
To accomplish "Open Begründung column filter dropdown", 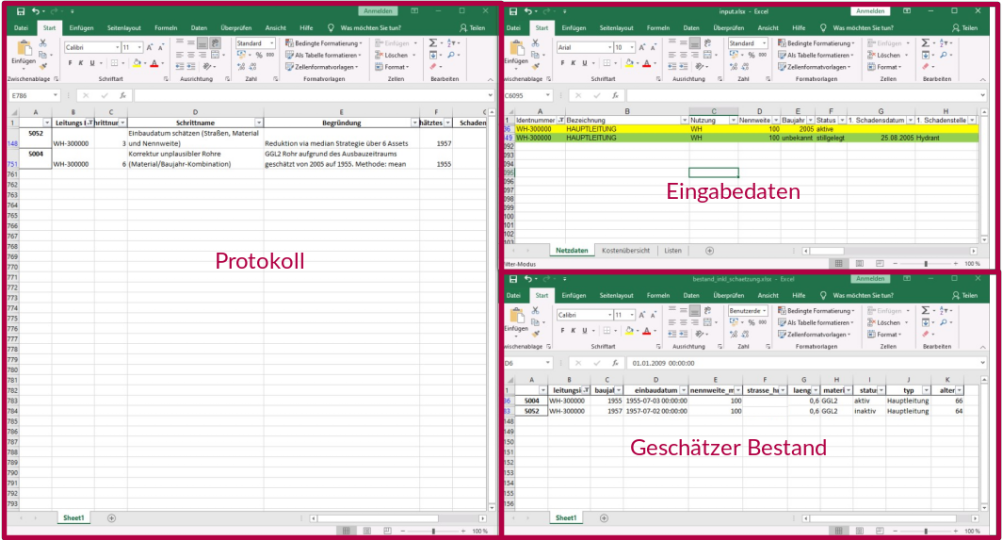I will tap(415, 123).
